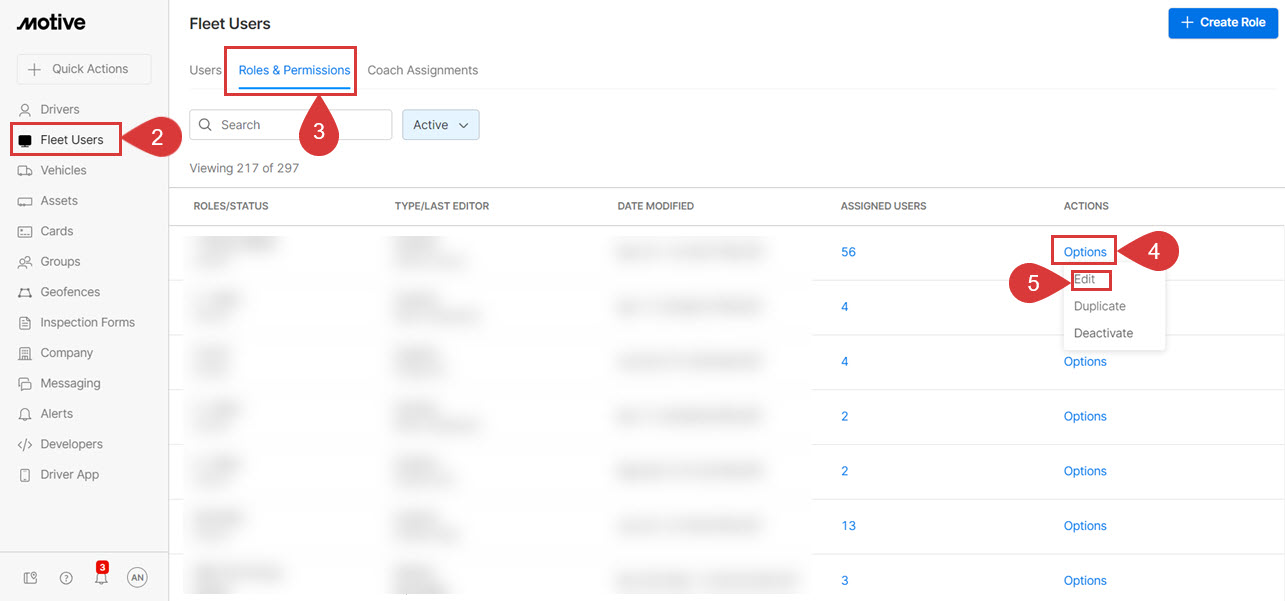This screenshot has height=601, width=1285.
Task: Click the AN user avatar
Action: pyautogui.click(x=137, y=577)
